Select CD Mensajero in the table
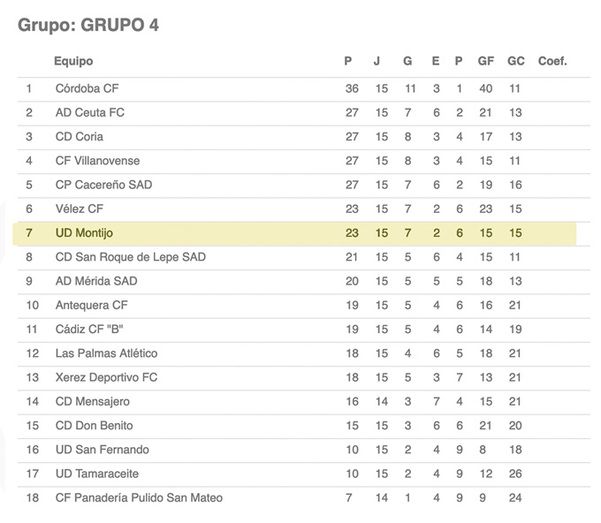 [x=92, y=401]
